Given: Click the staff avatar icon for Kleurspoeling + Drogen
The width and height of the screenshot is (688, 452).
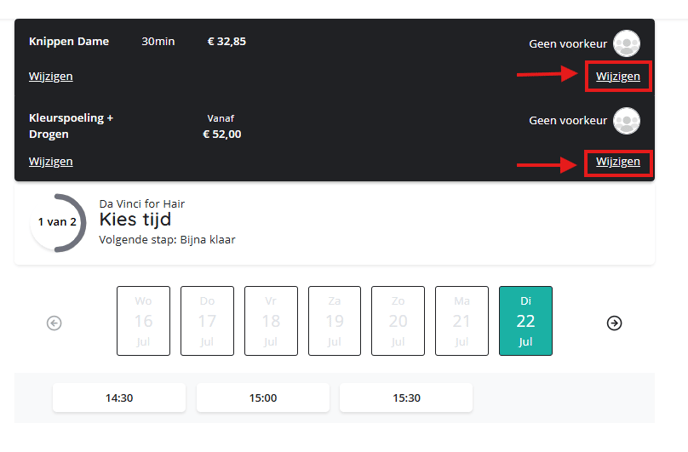Looking at the screenshot, I should [626, 121].
